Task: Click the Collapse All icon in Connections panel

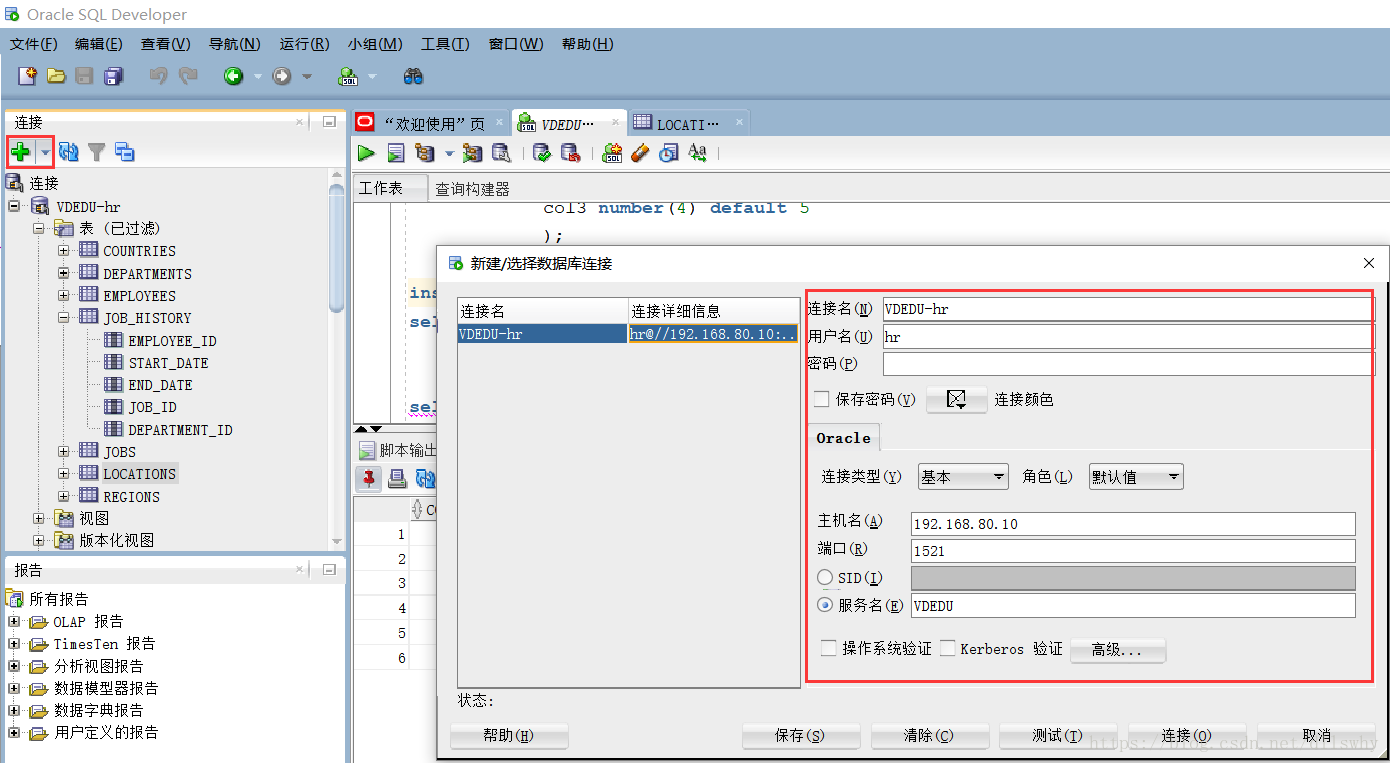Action: tap(125, 152)
